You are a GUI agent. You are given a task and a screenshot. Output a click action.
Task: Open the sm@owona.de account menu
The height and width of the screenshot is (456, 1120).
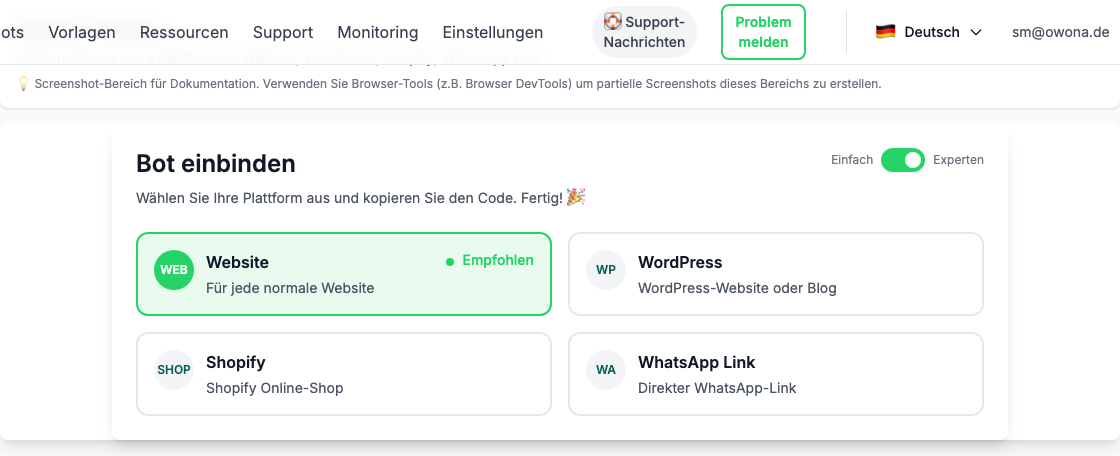coord(1060,32)
